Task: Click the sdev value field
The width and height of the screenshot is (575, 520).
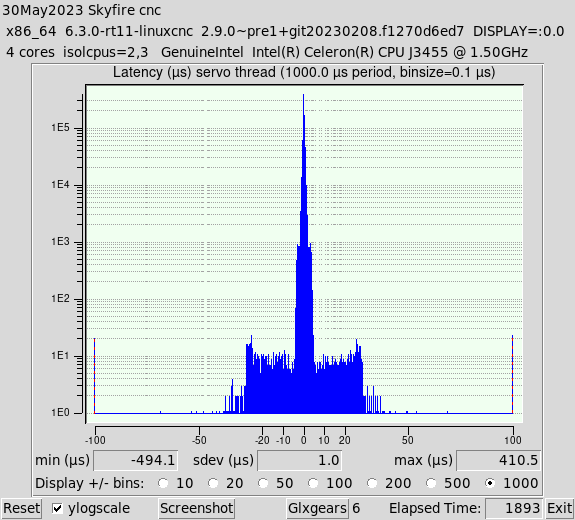Action: pyautogui.click(x=300, y=461)
